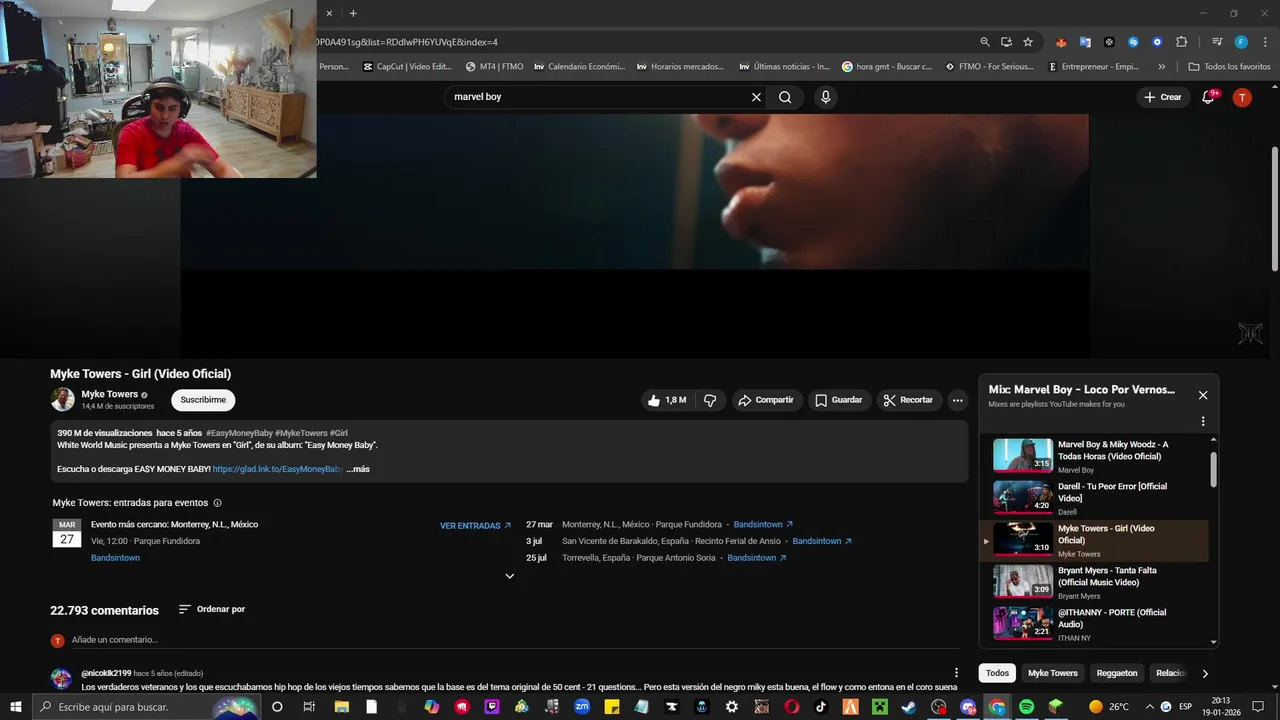Open the Chrome three-dot main menu

pos(1265,42)
